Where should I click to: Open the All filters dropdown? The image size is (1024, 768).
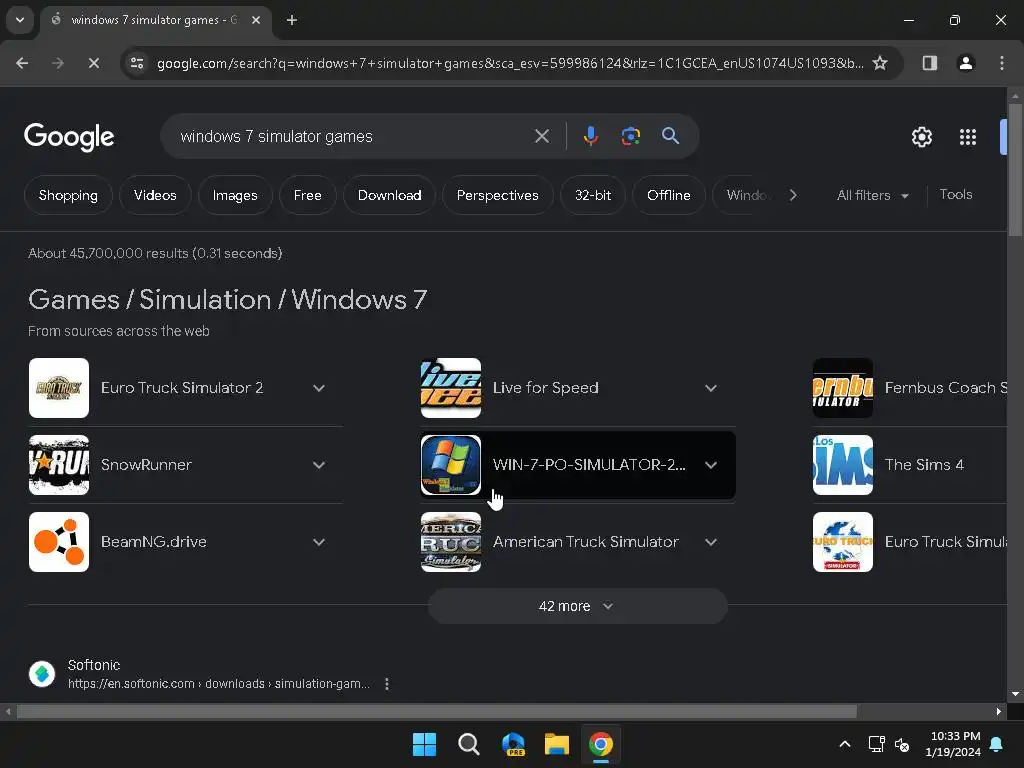tap(872, 195)
